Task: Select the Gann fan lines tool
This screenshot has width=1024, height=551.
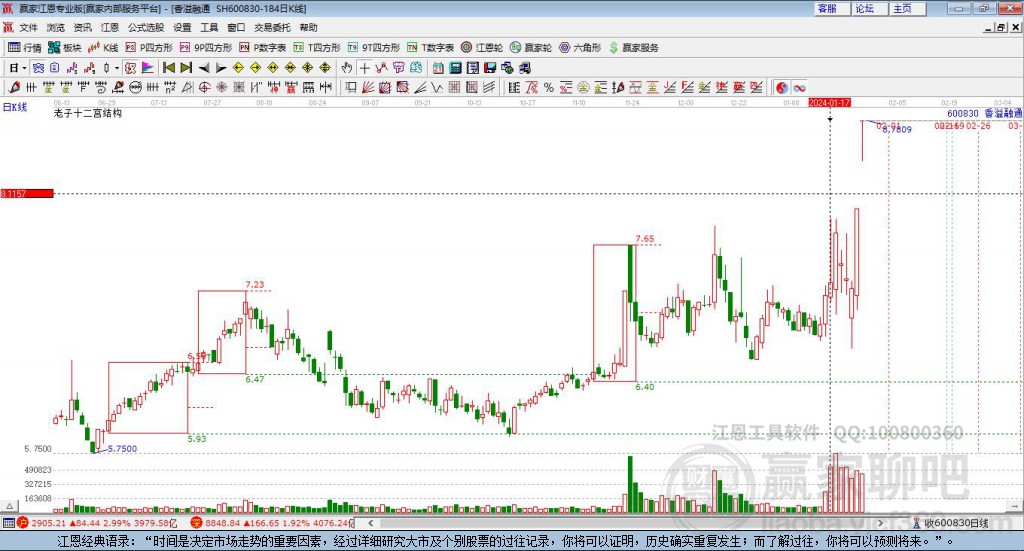Action: 368,87
